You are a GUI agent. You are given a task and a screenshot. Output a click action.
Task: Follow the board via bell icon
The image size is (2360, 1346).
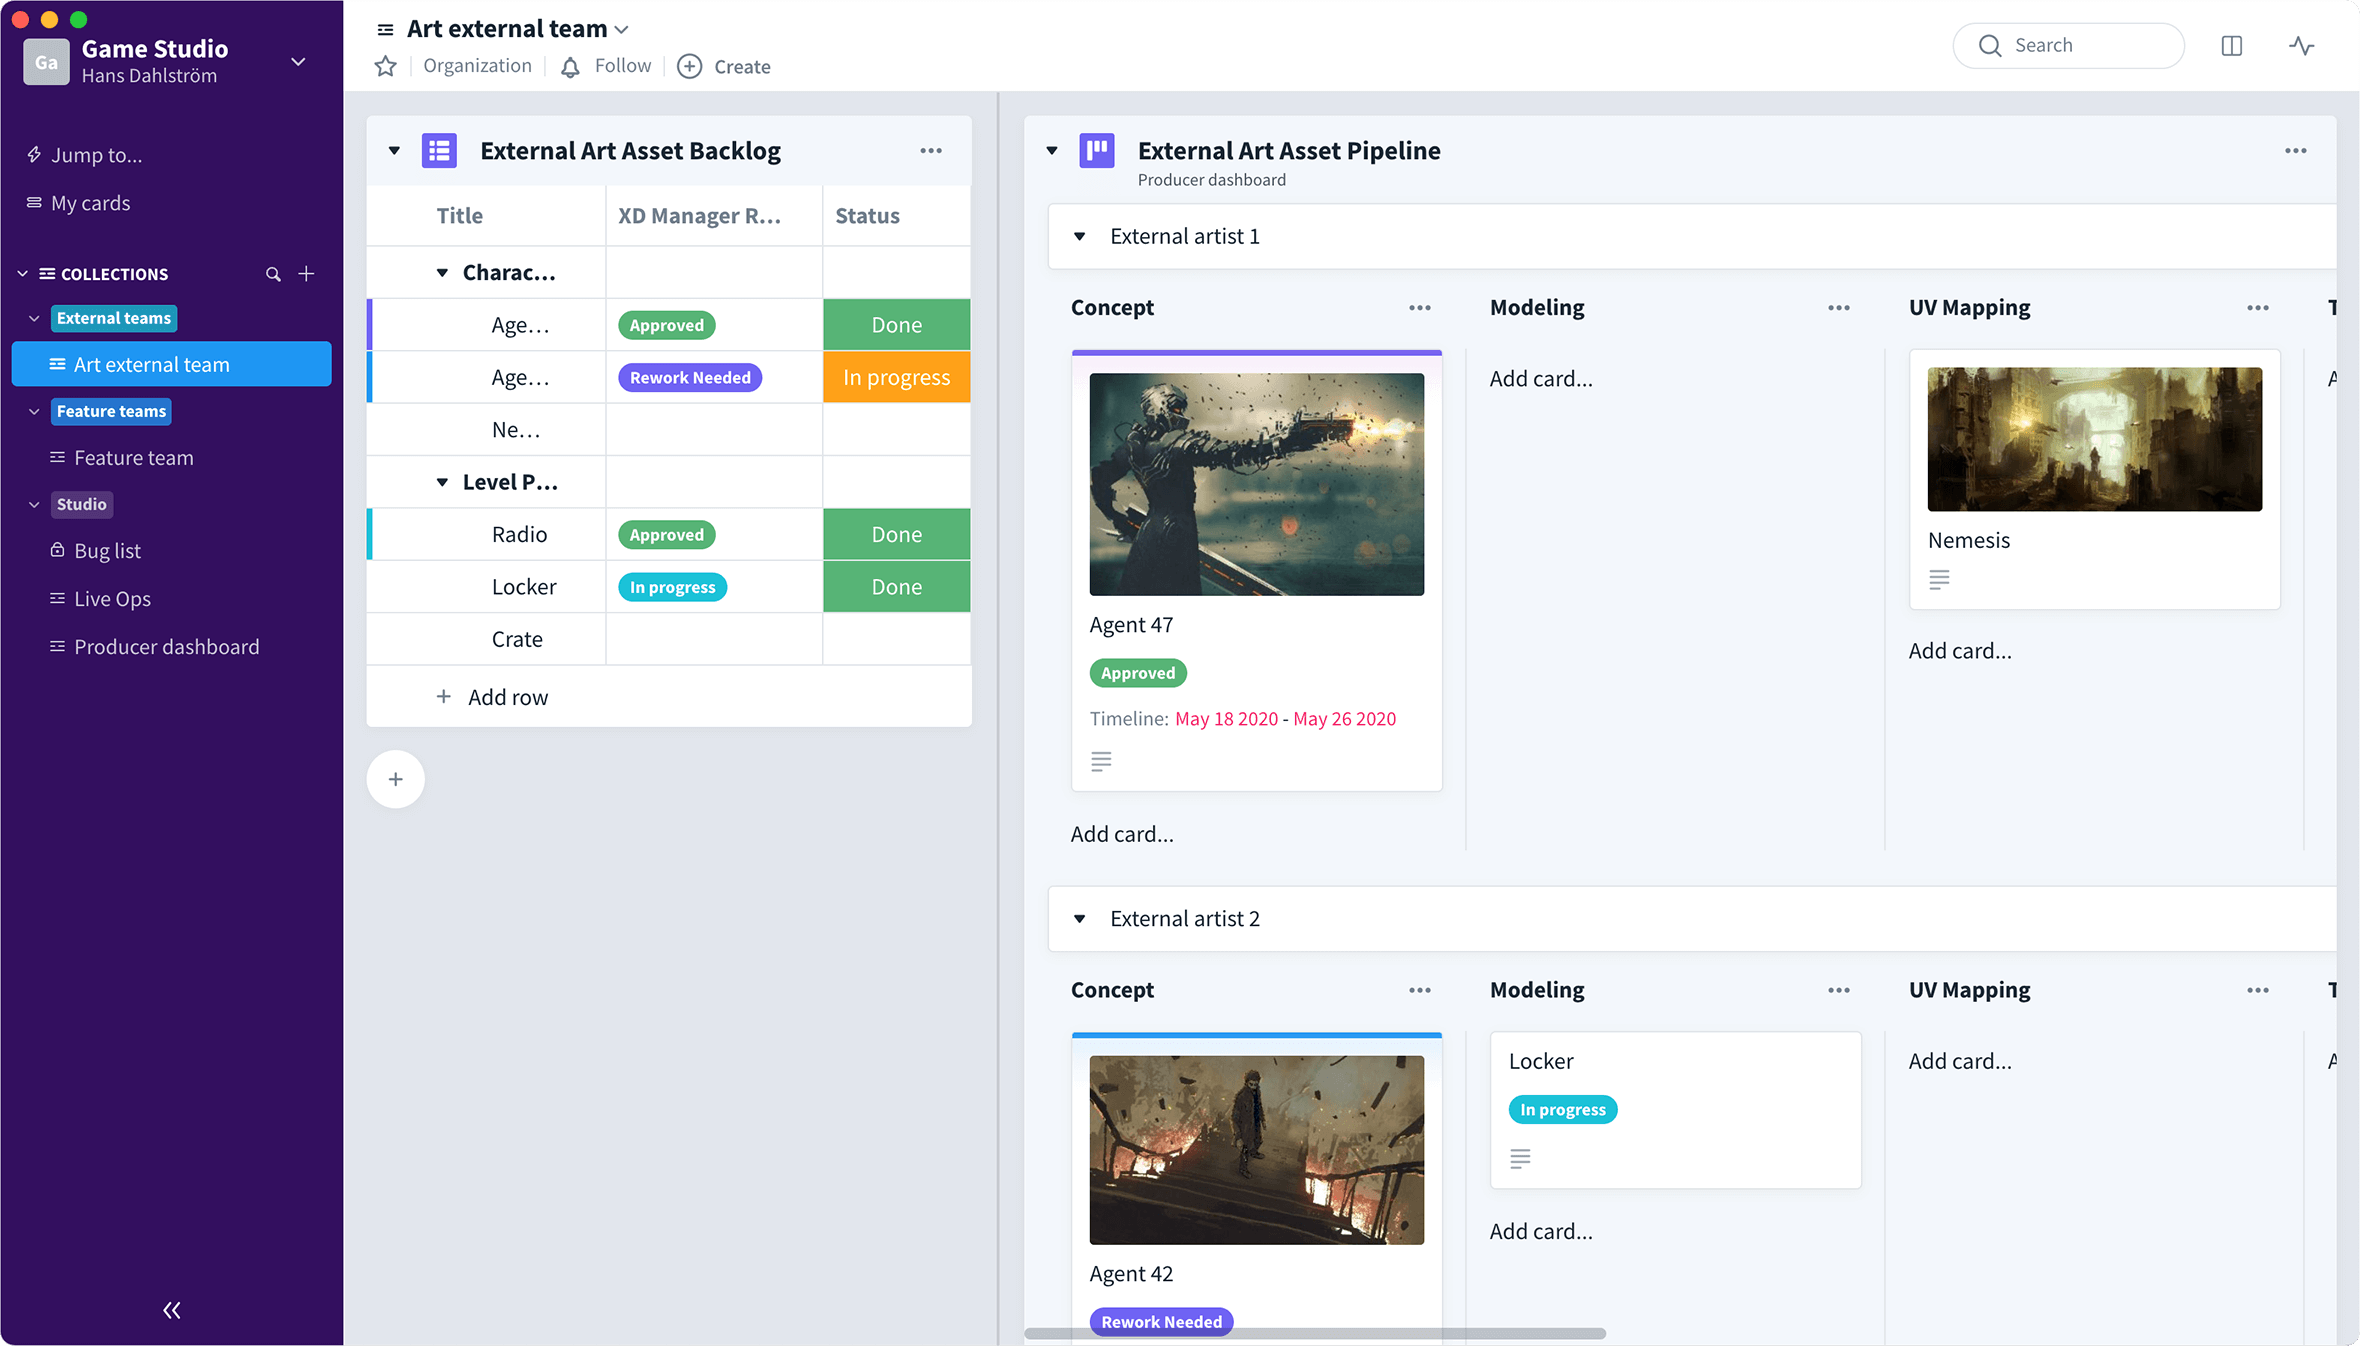pos(569,66)
